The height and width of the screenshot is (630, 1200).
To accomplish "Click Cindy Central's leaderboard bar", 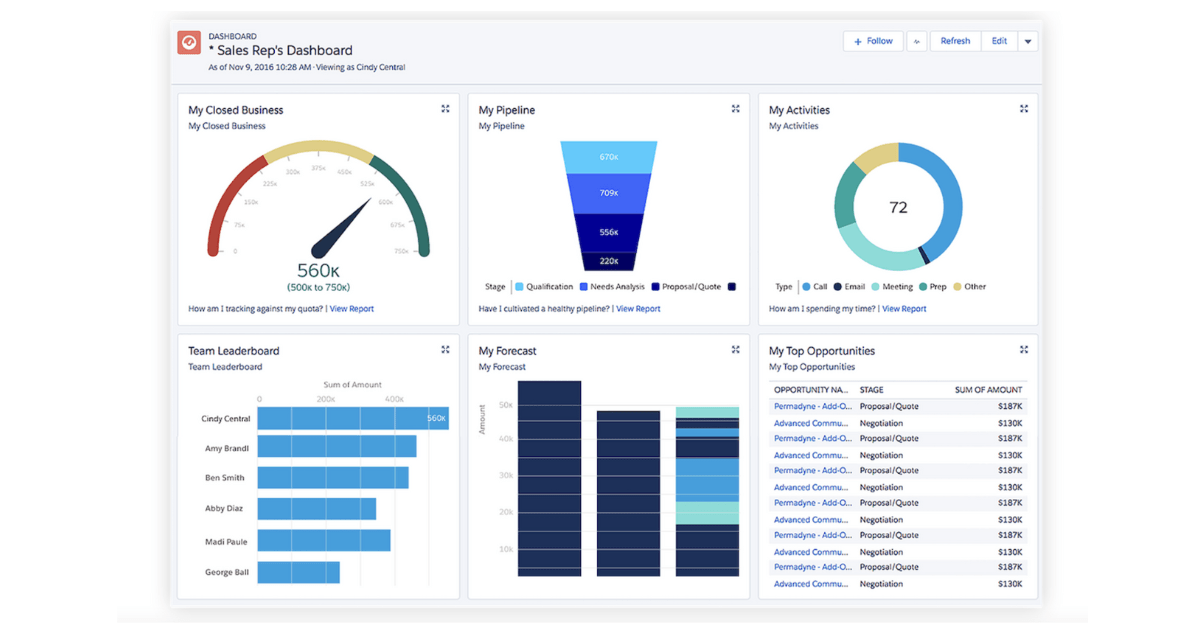I will 353,418.
